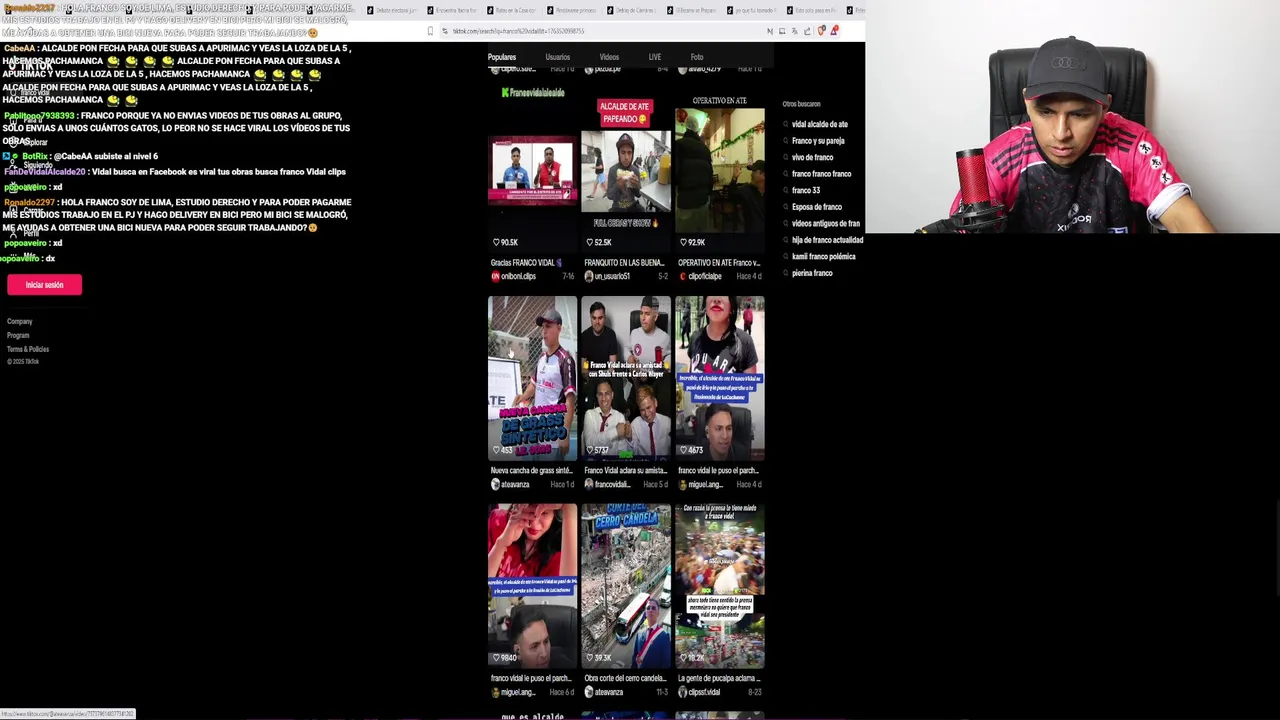Click francovidali avatar icon
The image size is (1280, 720).
(589, 484)
